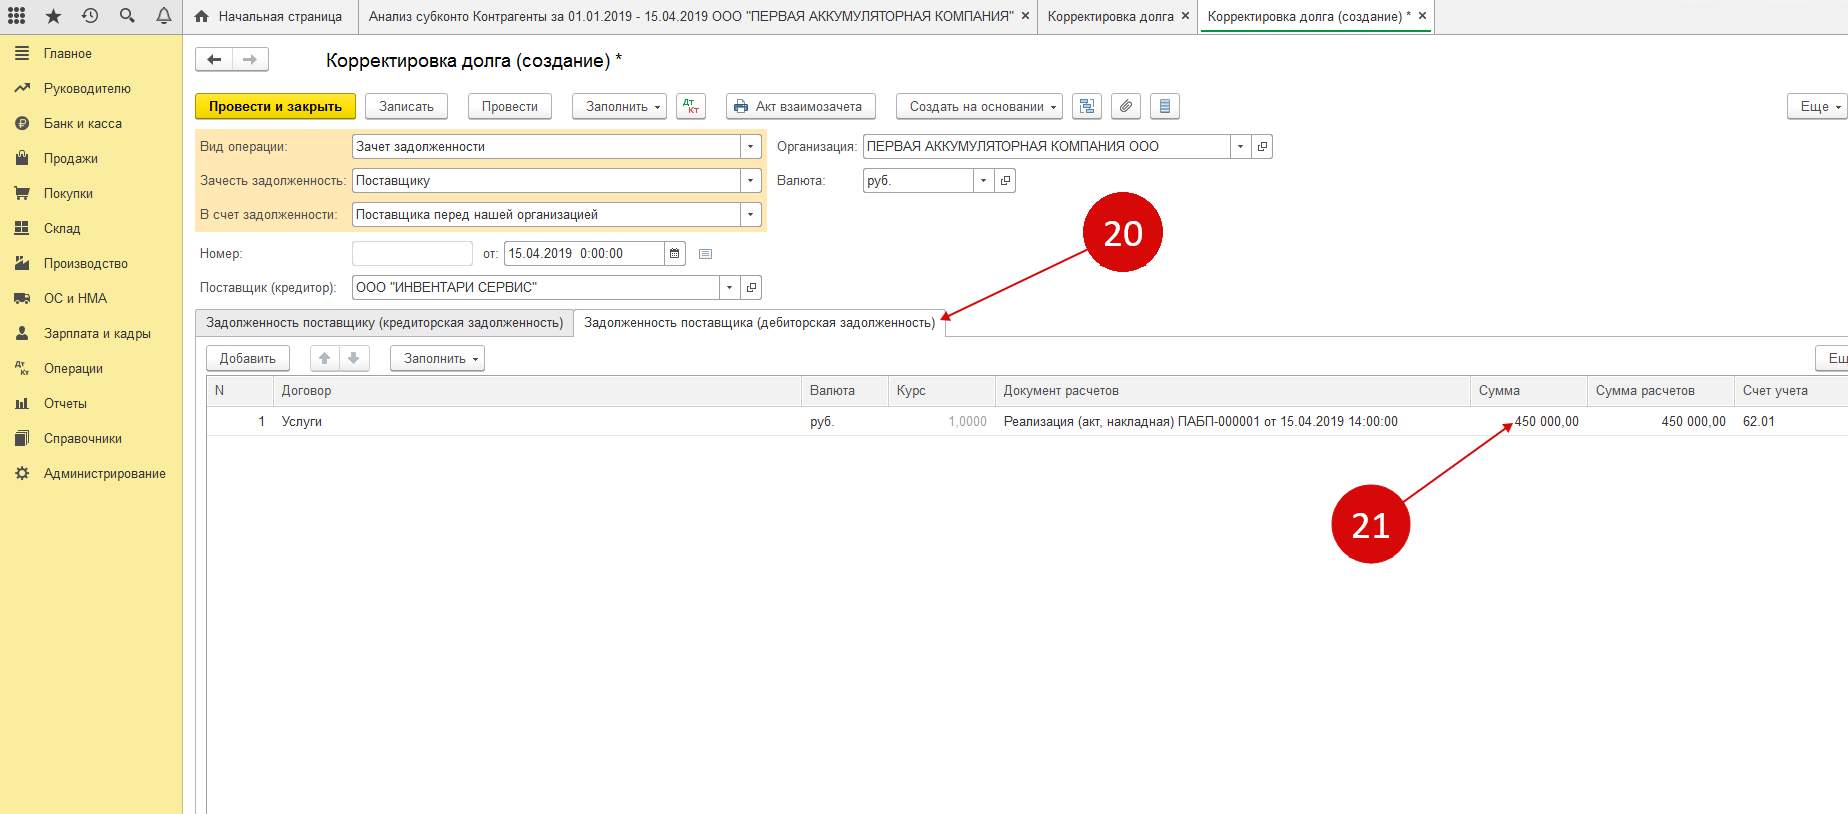Open notifications bell icon
This screenshot has width=1848, height=814.
tap(164, 16)
